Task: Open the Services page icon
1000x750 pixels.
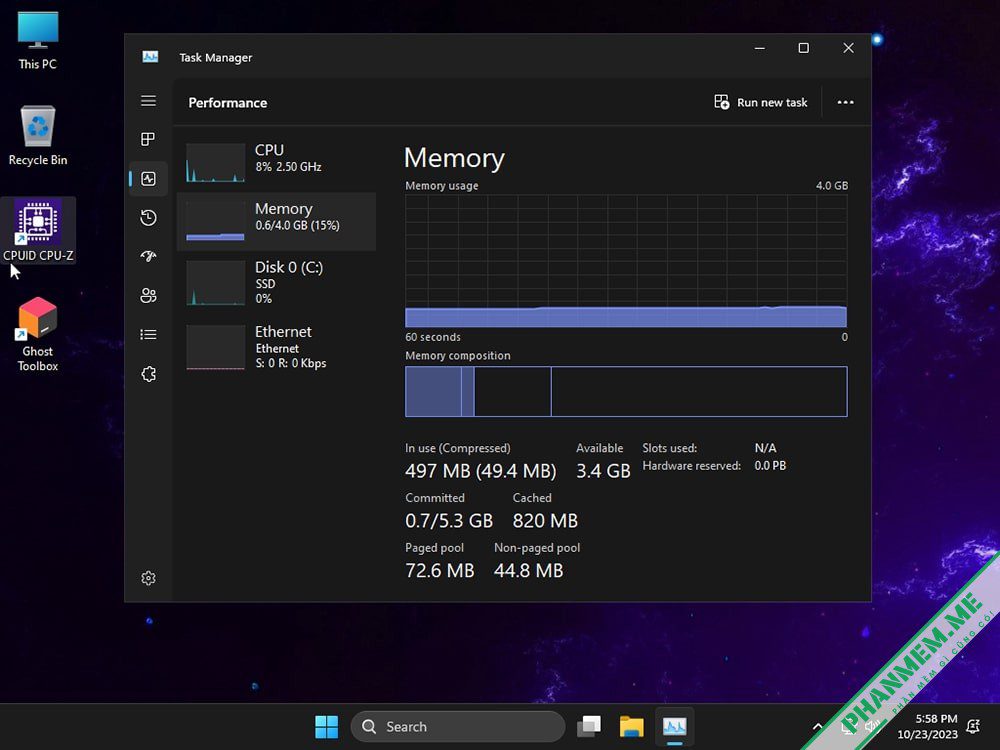Action: (x=148, y=374)
